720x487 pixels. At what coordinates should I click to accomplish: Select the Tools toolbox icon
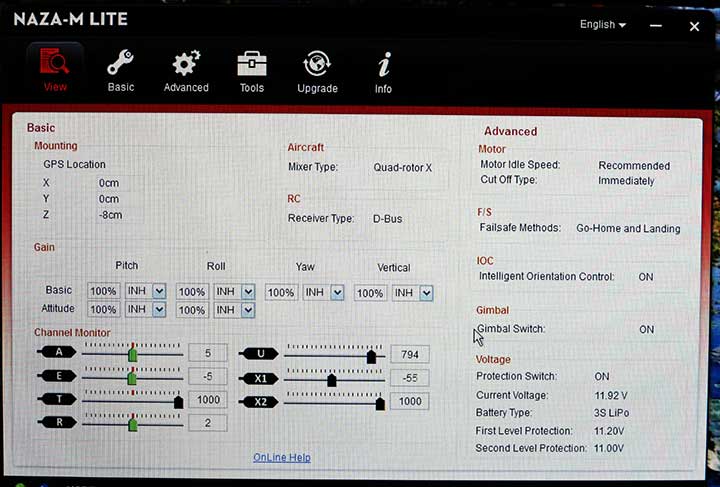252,64
